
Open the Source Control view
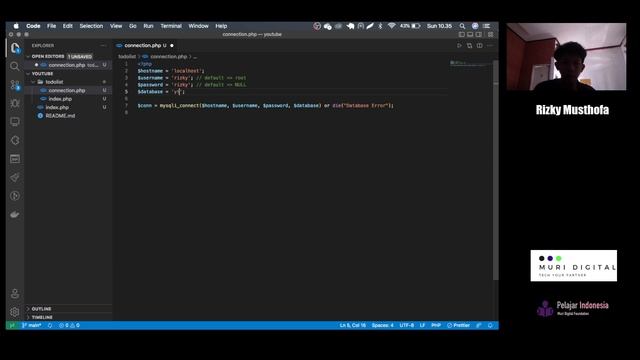click(x=15, y=85)
